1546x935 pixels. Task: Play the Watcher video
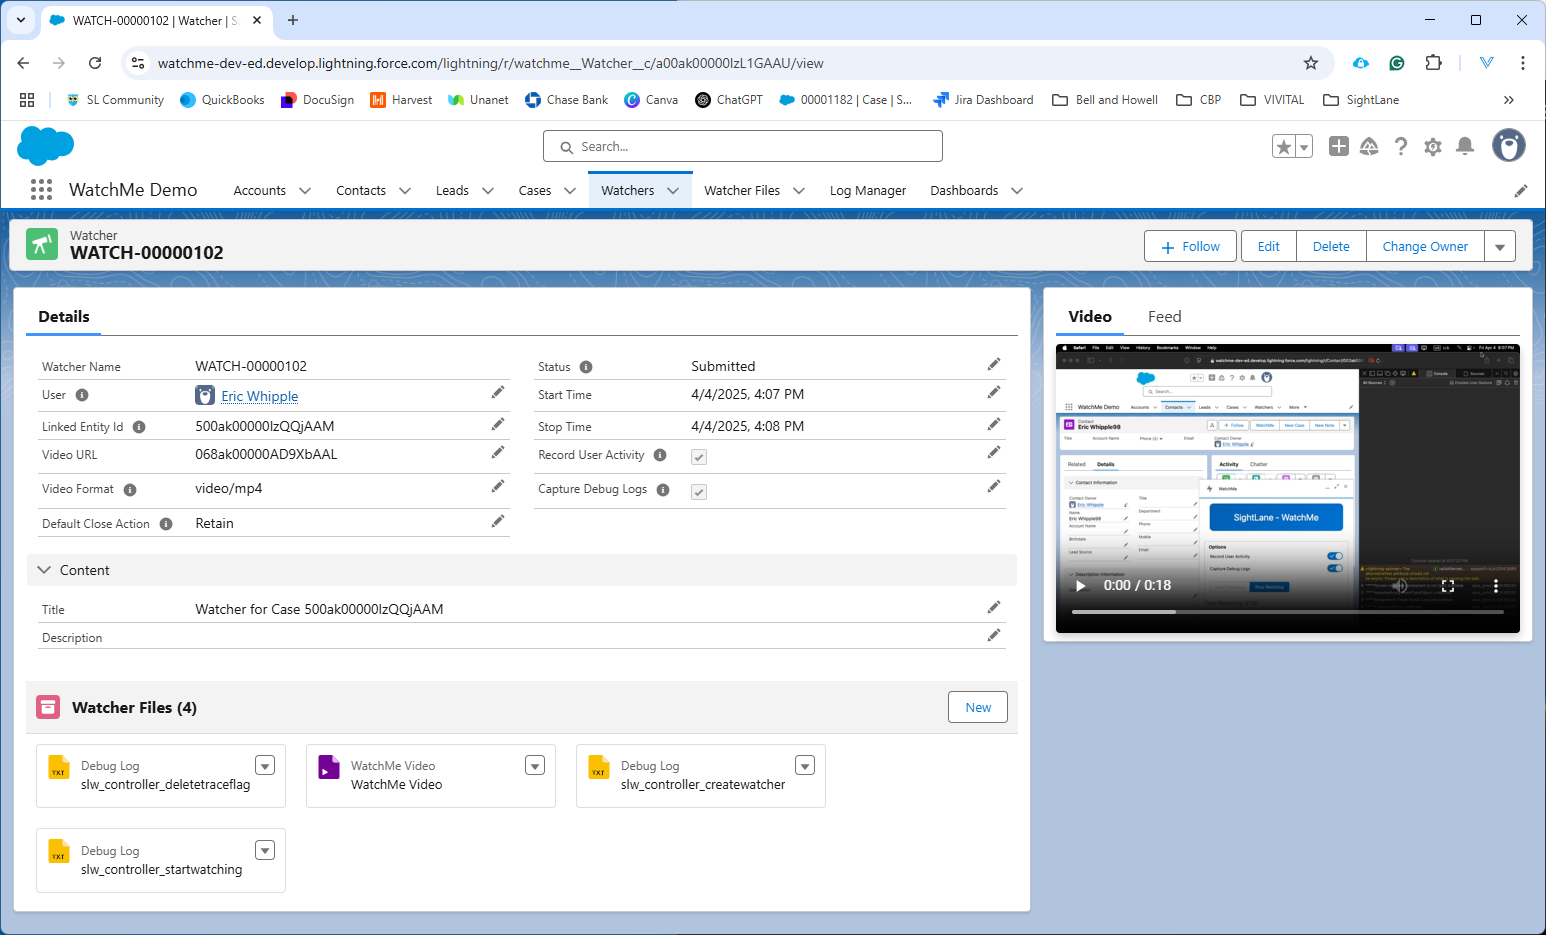(x=1080, y=586)
